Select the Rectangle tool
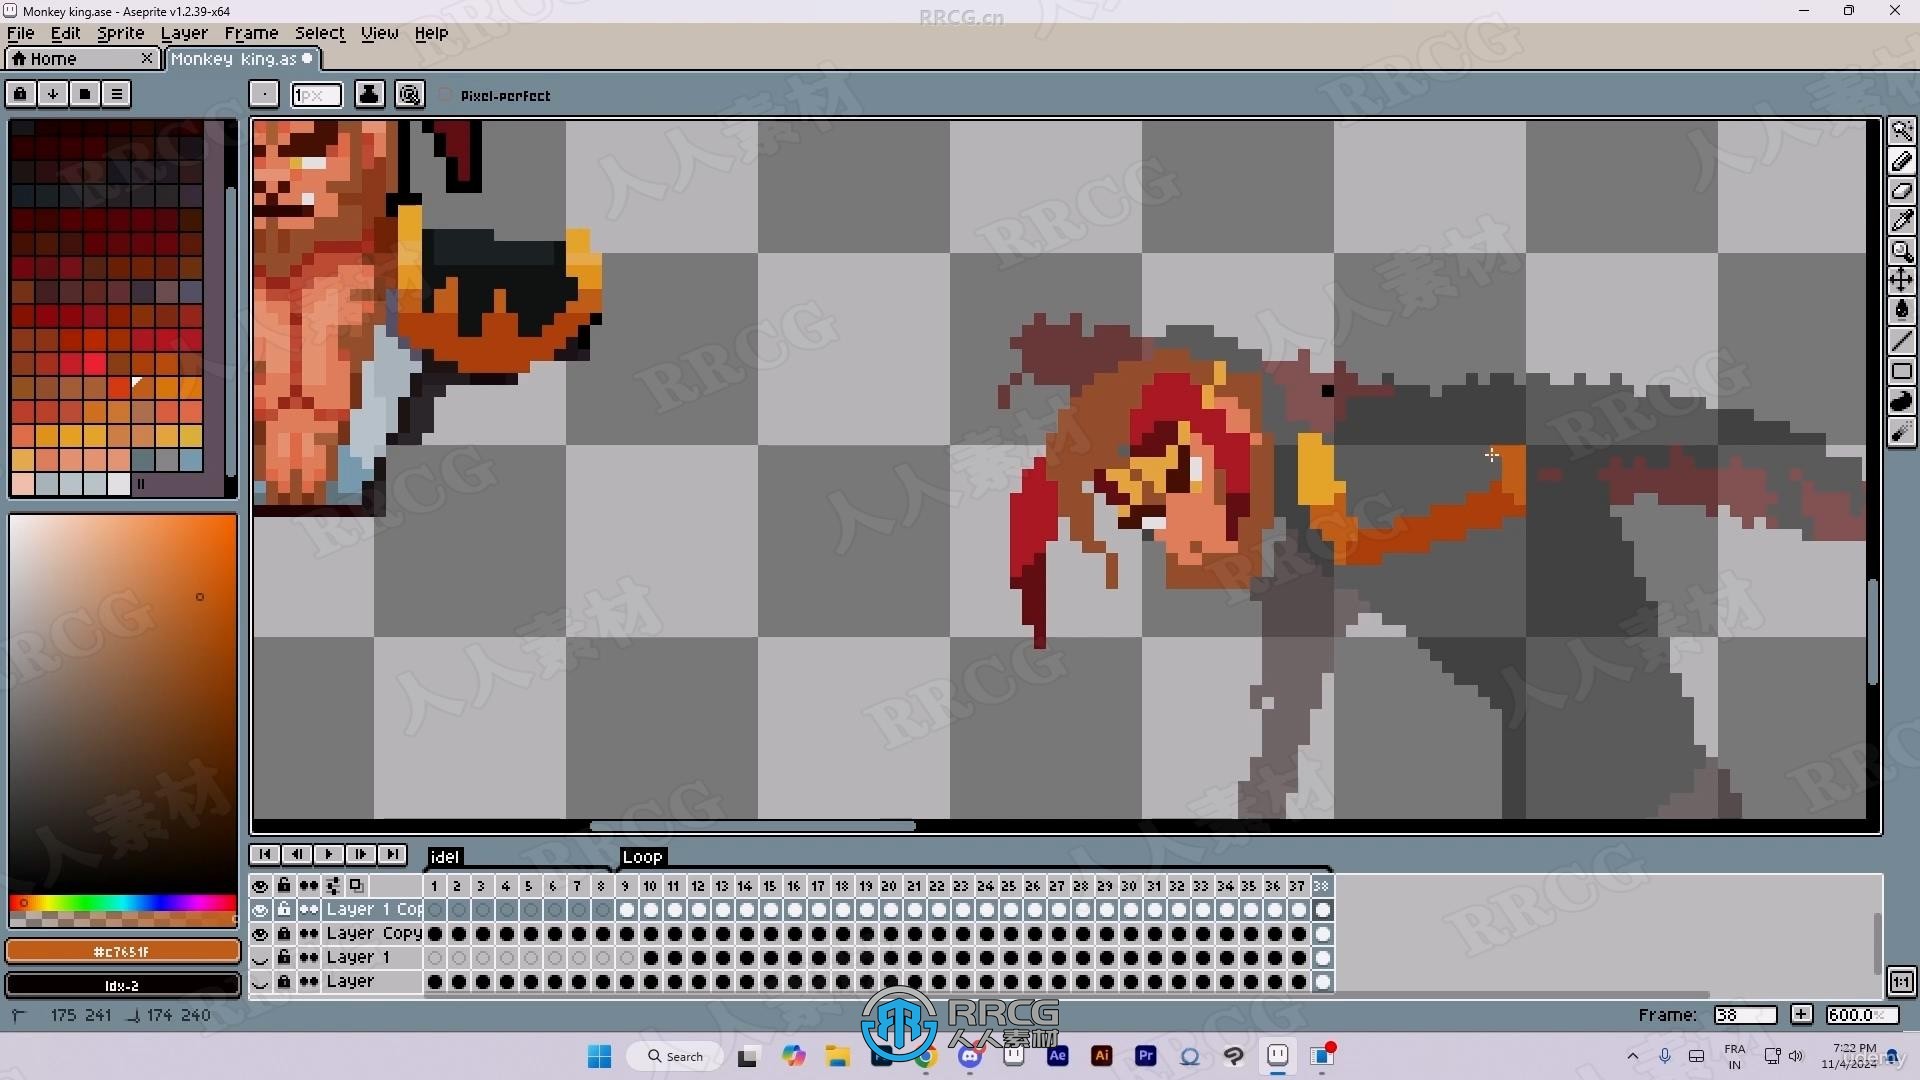 [1902, 371]
